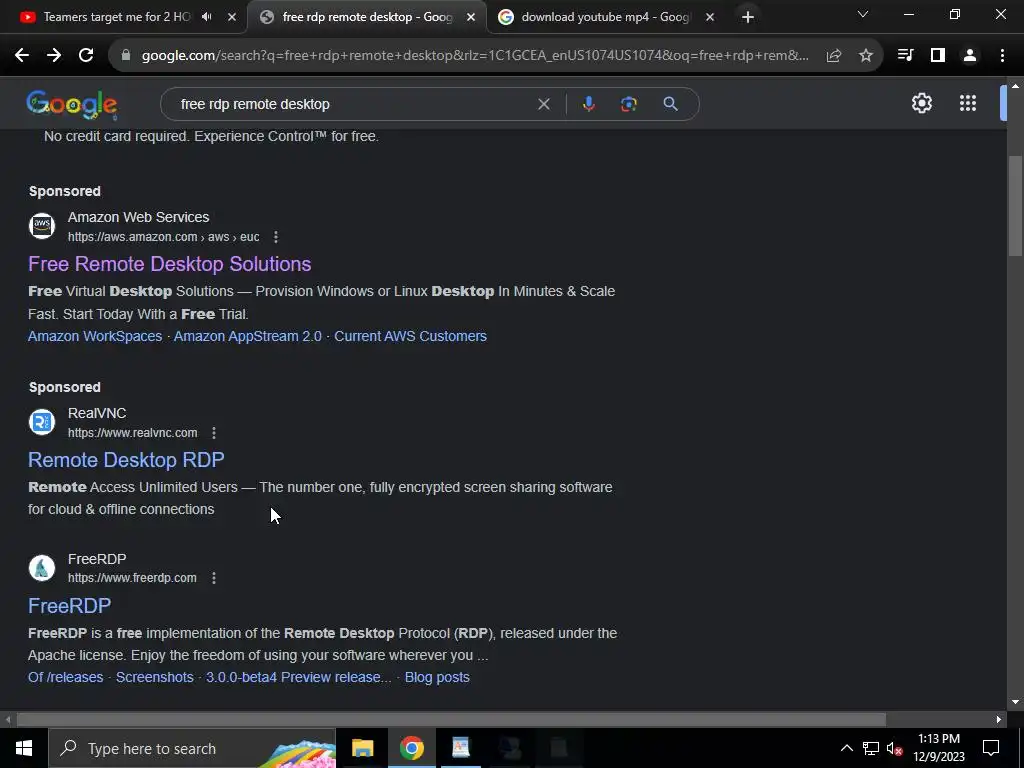The height and width of the screenshot is (768, 1024).
Task: Open Google quick settings gear
Action: 921,103
